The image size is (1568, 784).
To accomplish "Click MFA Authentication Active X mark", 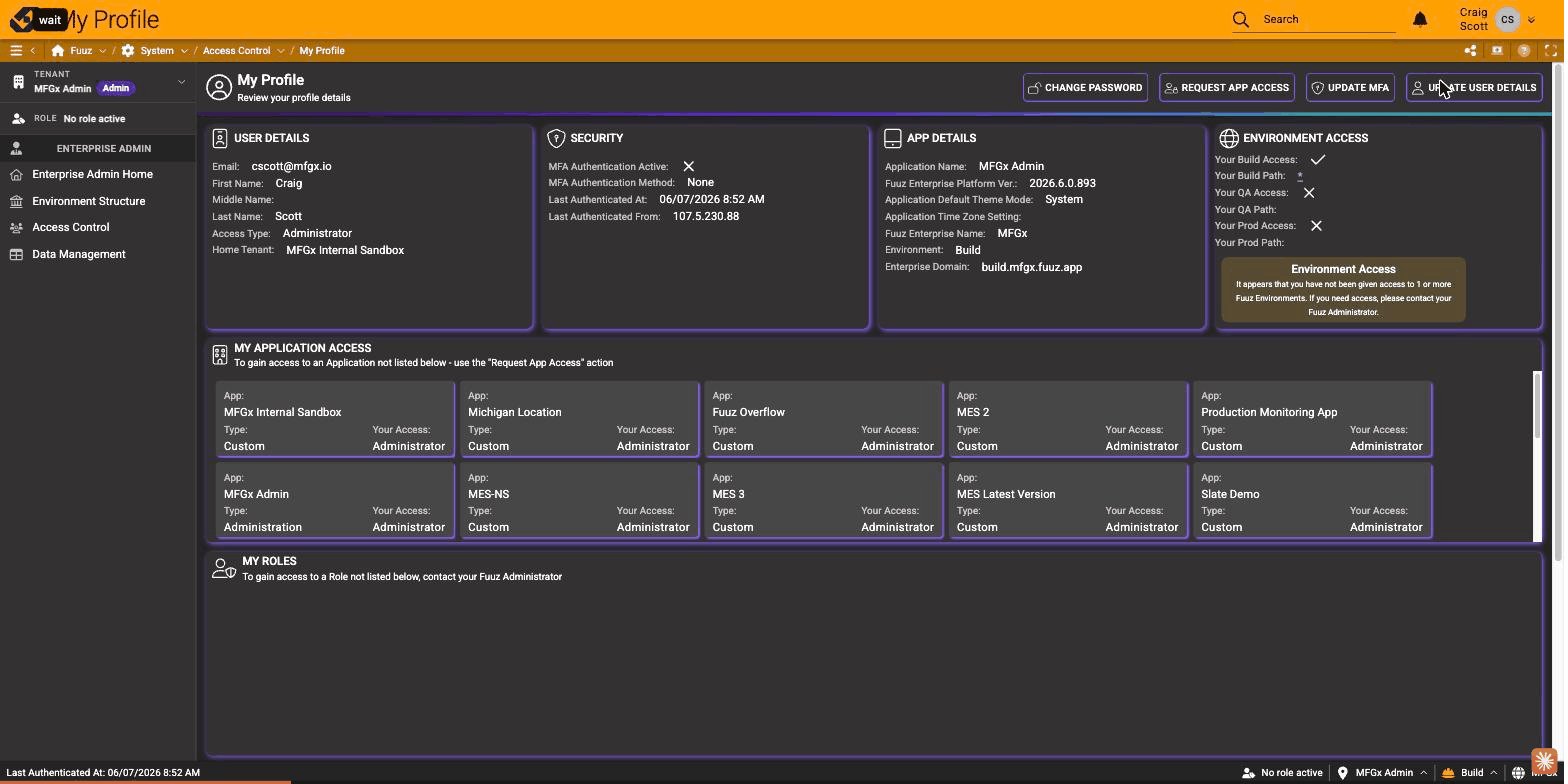I will (689, 166).
